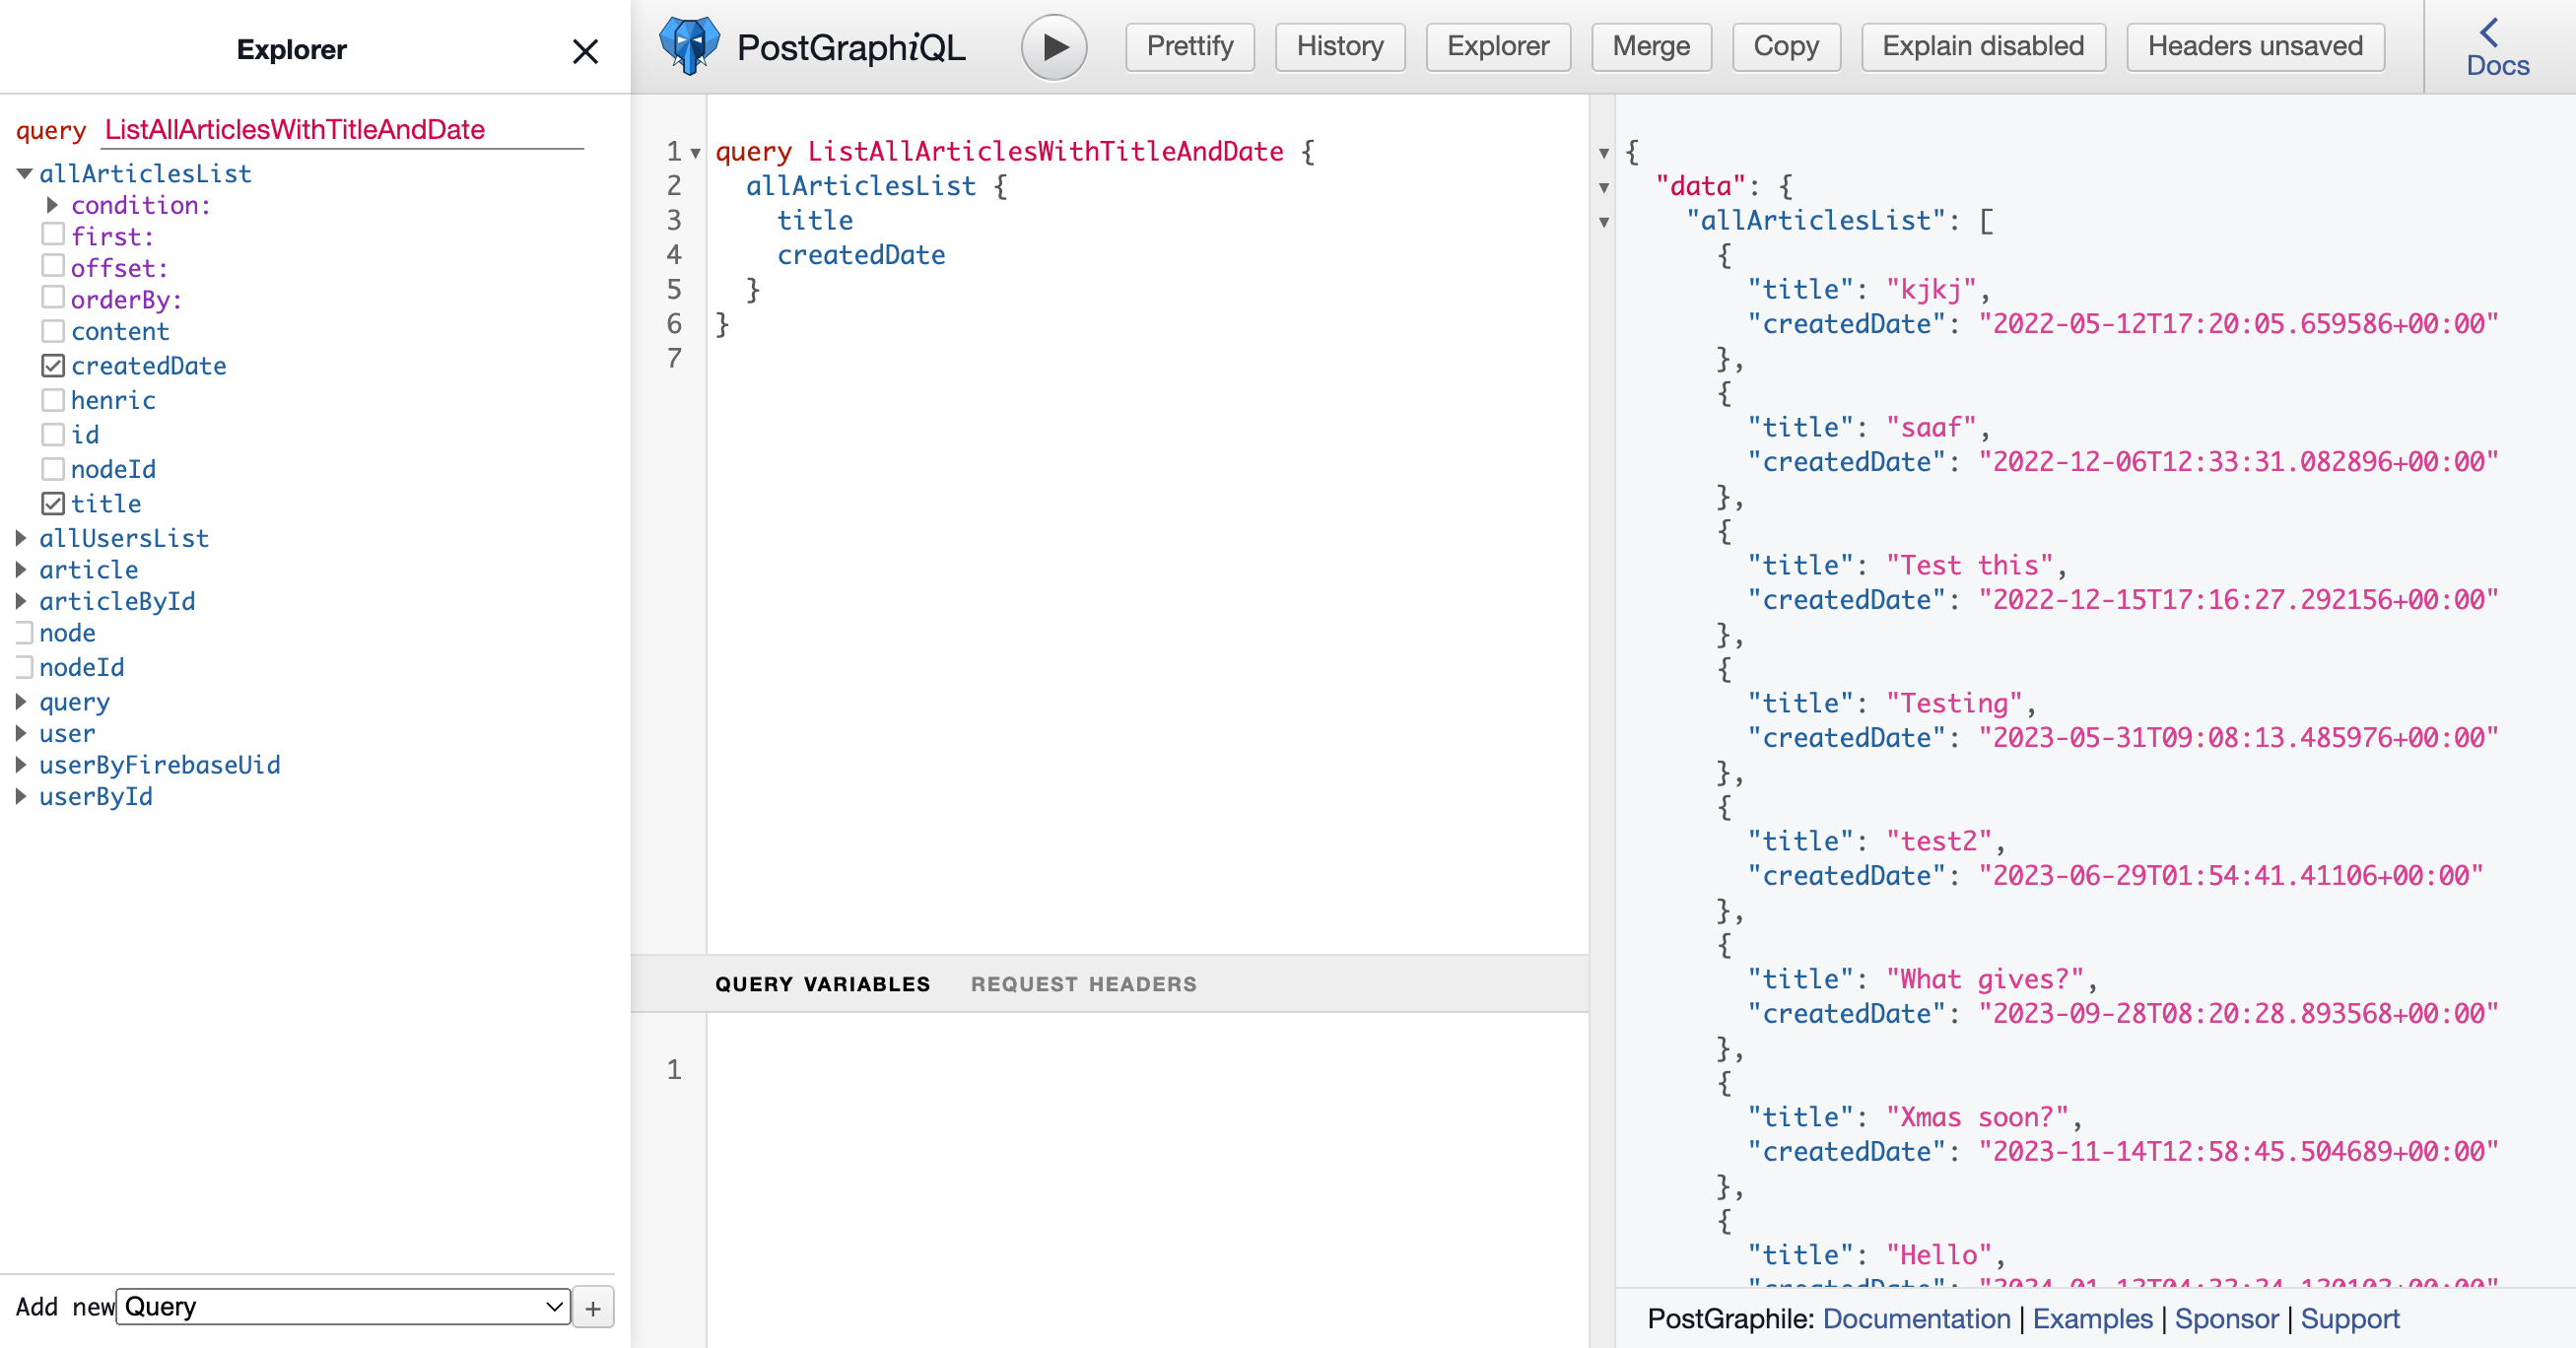Image resolution: width=2576 pixels, height=1348 pixels.
Task: Open the PostGraphile Documentation link
Action: click(1916, 1319)
